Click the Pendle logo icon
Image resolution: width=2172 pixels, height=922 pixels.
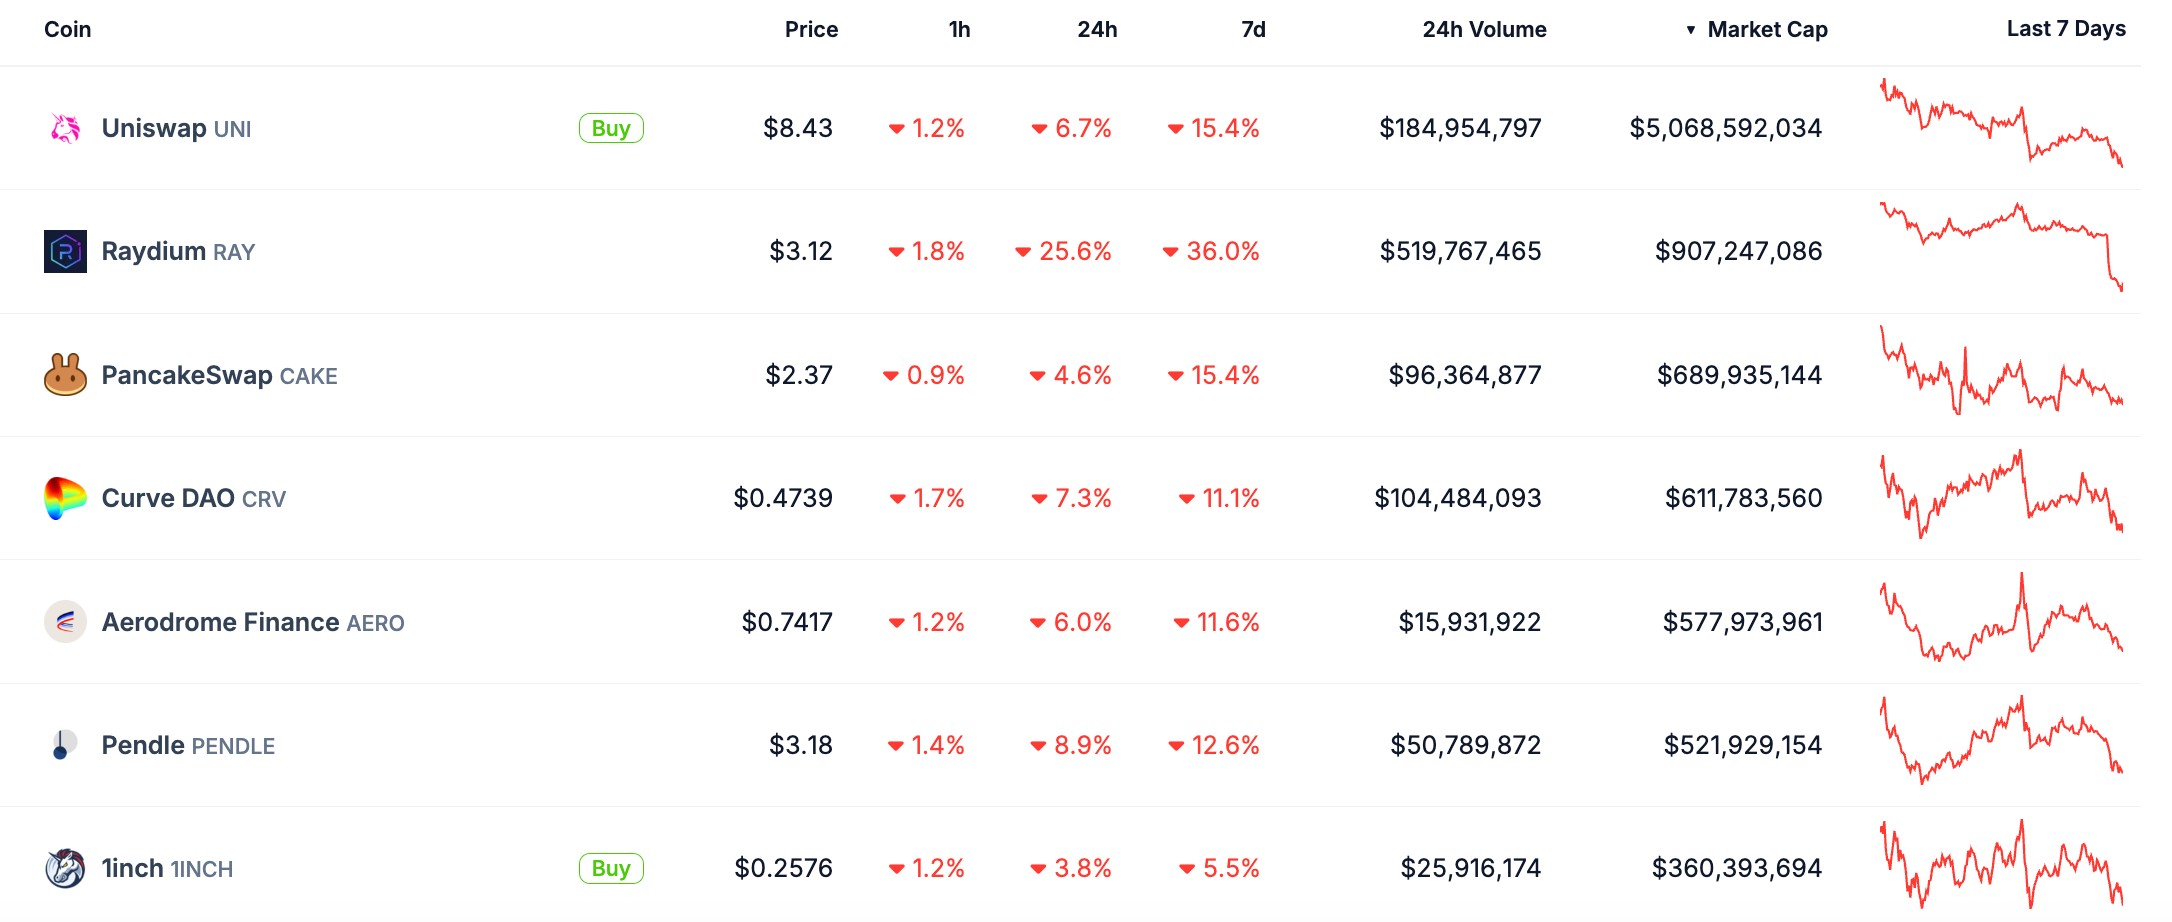tap(63, 745)
